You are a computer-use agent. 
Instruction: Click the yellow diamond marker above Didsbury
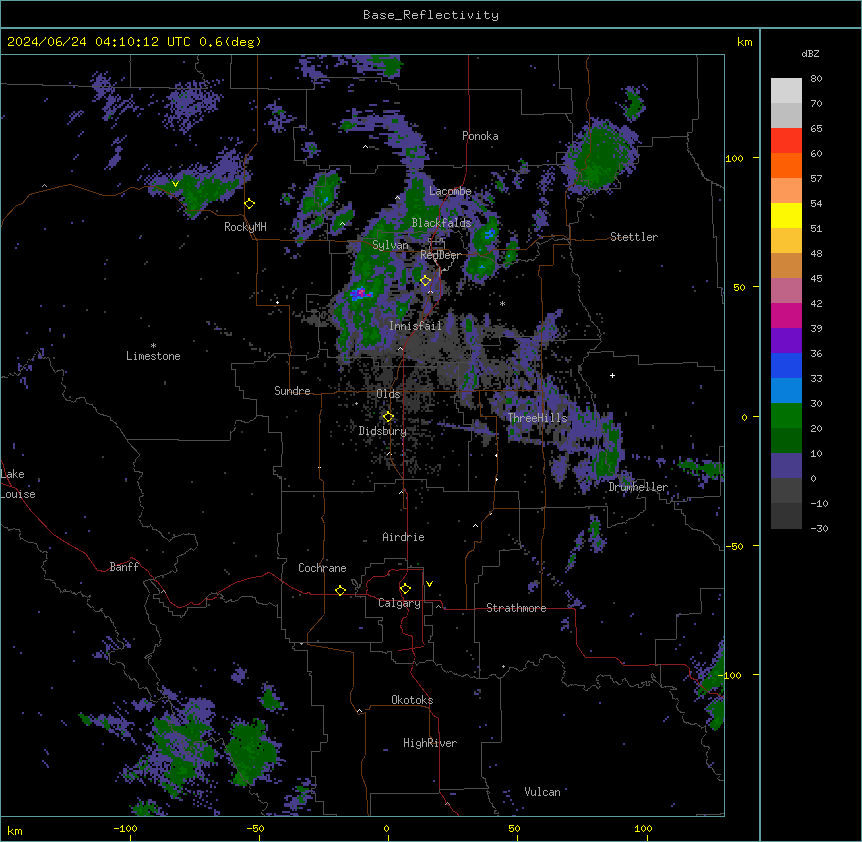pyautogui.click(x=388, y=417)
